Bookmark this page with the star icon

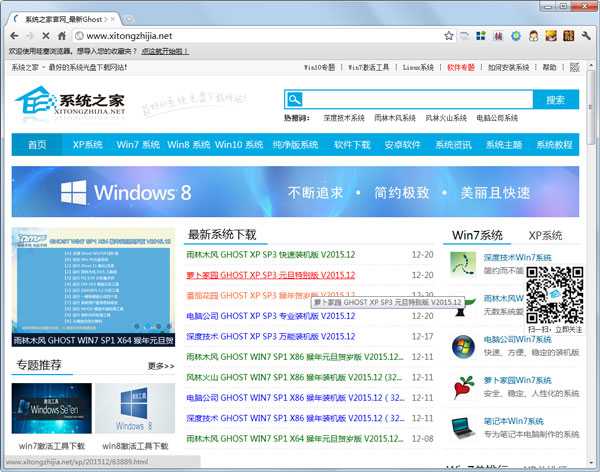[449, 36]
